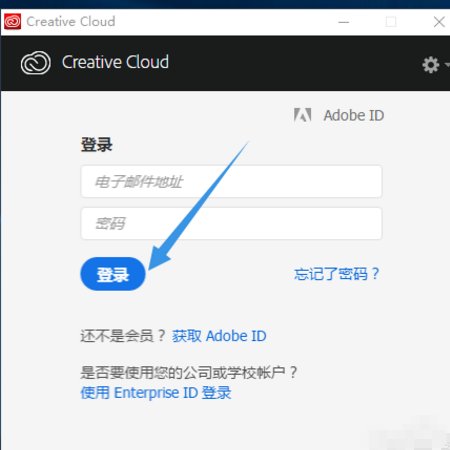Open the 忘记了密码？ link
The width and height of the screenshot is (450, 450).
pos(337,274)
